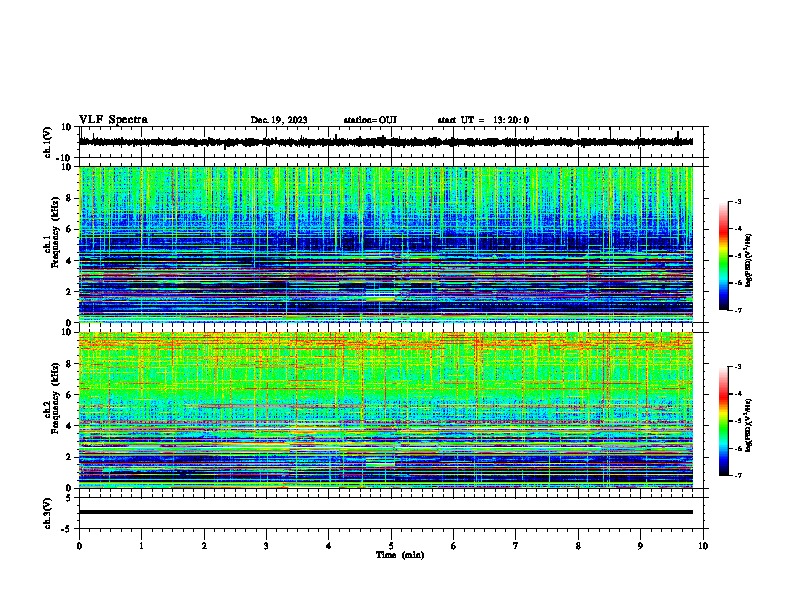
Task: Click time axis tick label '1'
Action: (142, 546)
